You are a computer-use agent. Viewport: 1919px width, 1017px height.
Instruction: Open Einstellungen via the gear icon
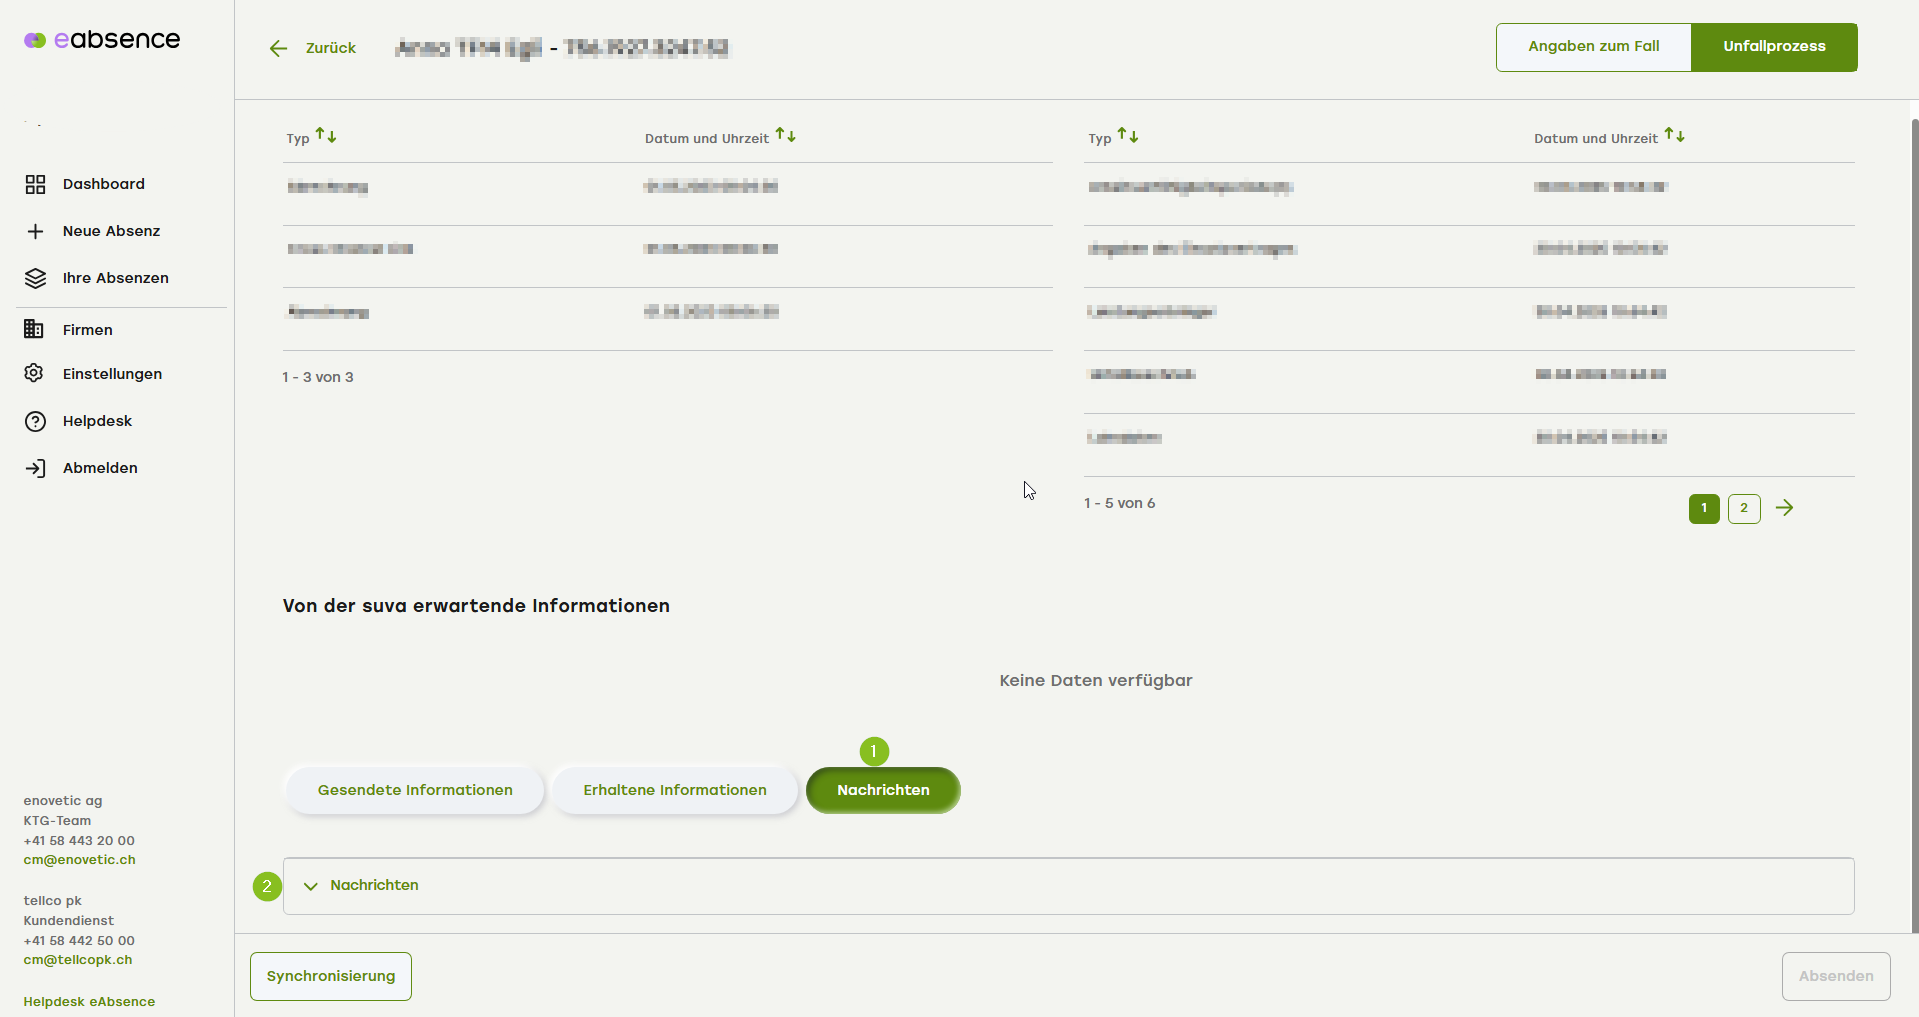click(x=34, y=373)
